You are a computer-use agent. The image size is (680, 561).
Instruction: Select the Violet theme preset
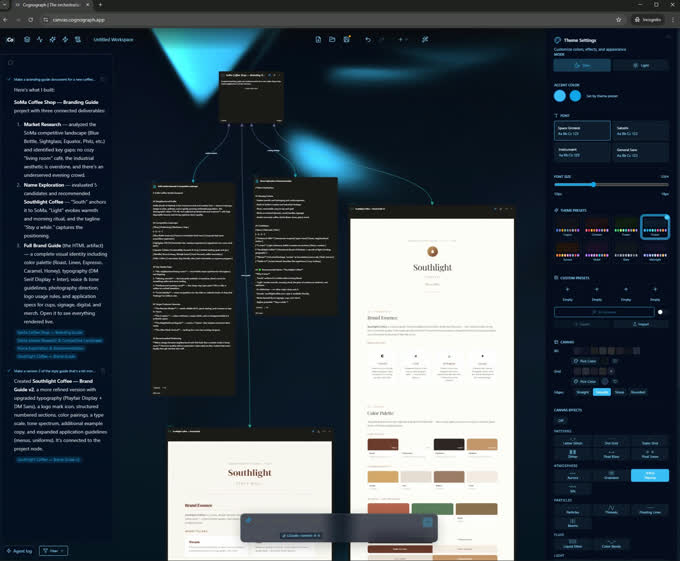point(597,252)
